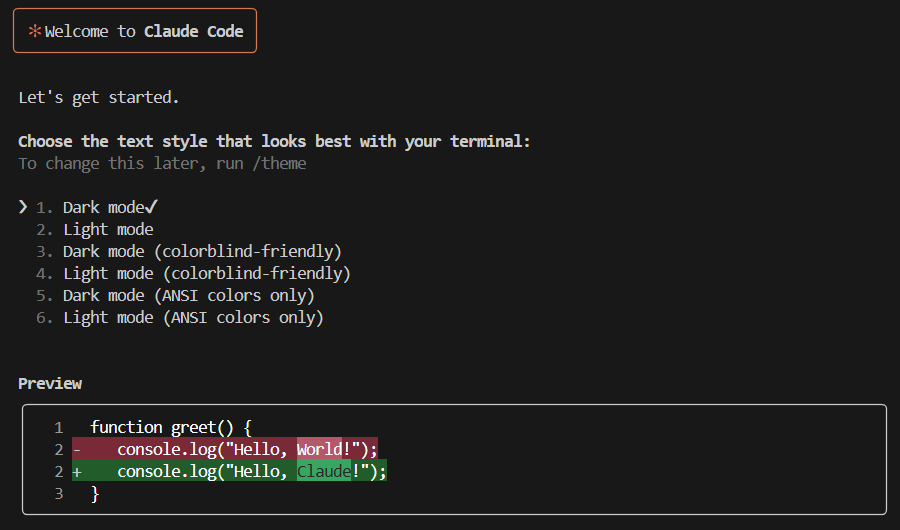Click the orange asterisk Claude logo
Screen dimensions: 900x530
[x=35, y=31]
